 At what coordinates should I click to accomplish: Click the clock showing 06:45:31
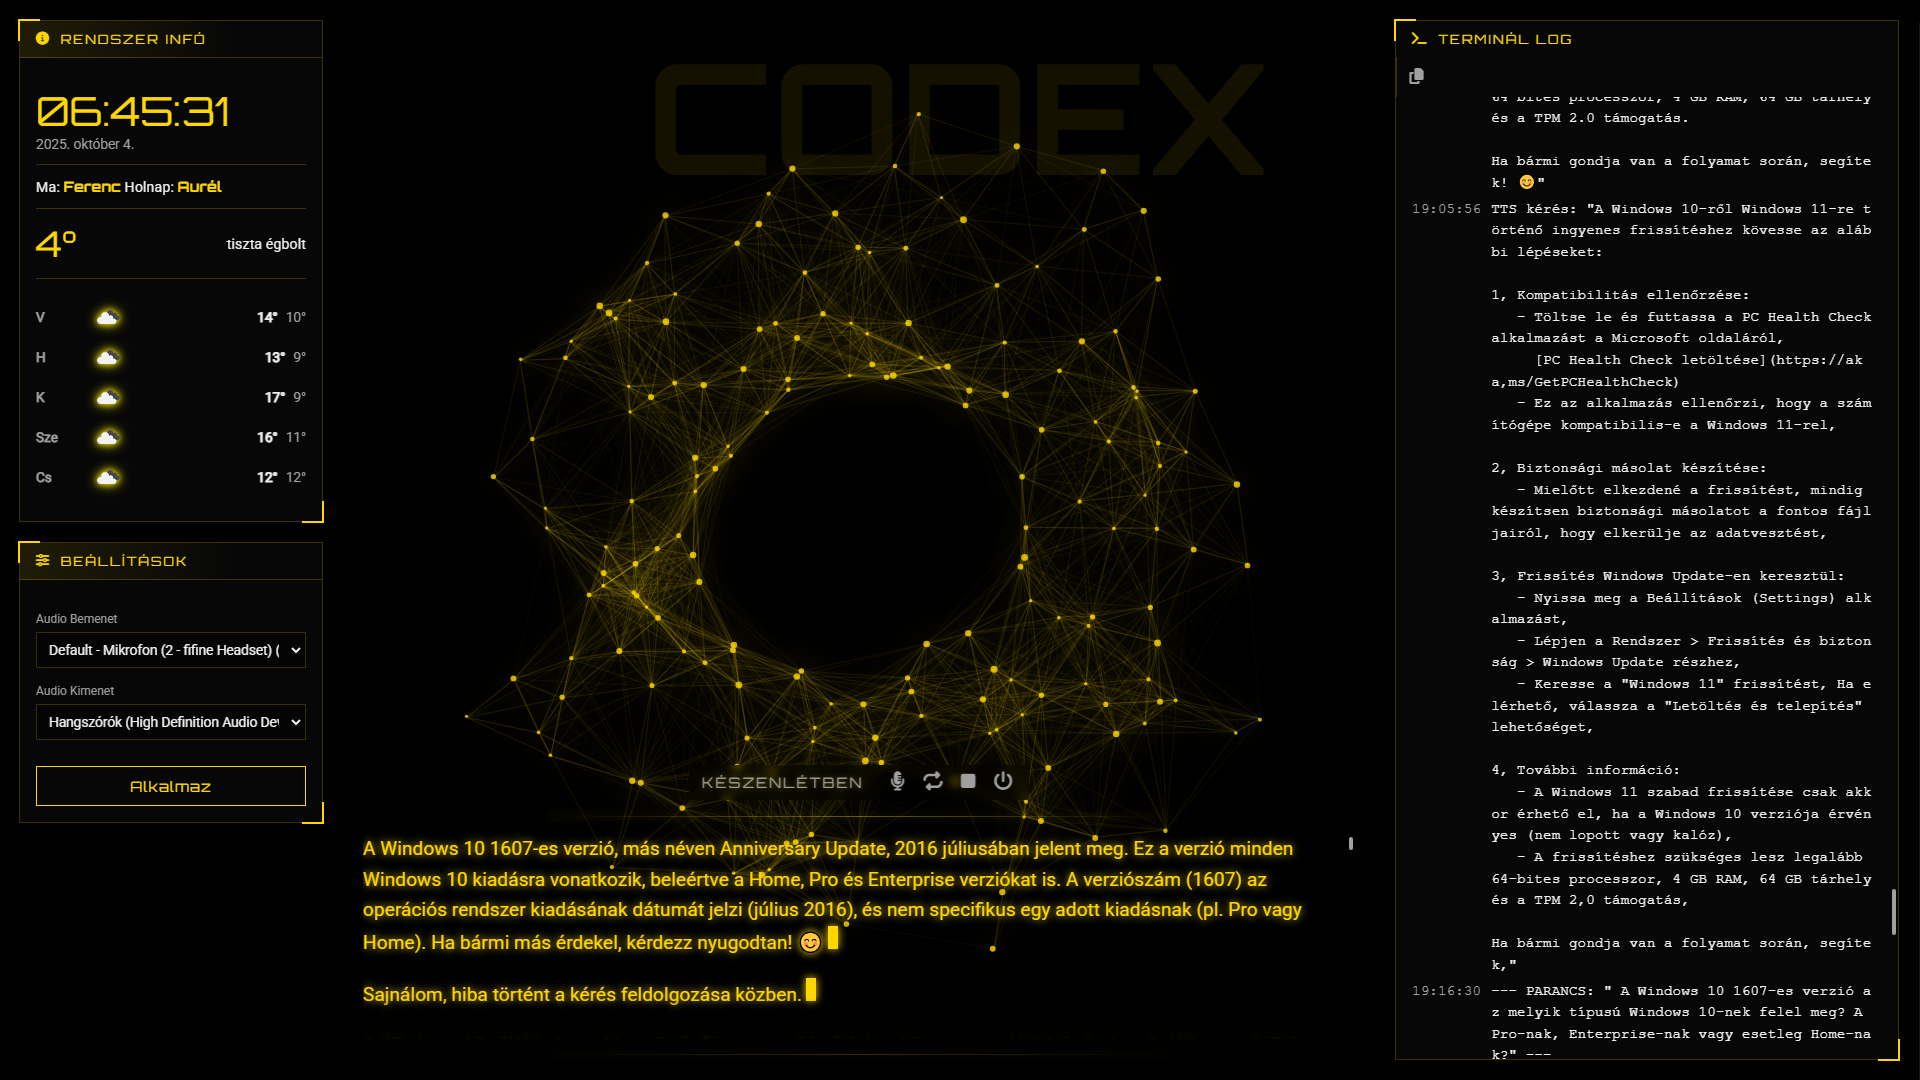133,111
